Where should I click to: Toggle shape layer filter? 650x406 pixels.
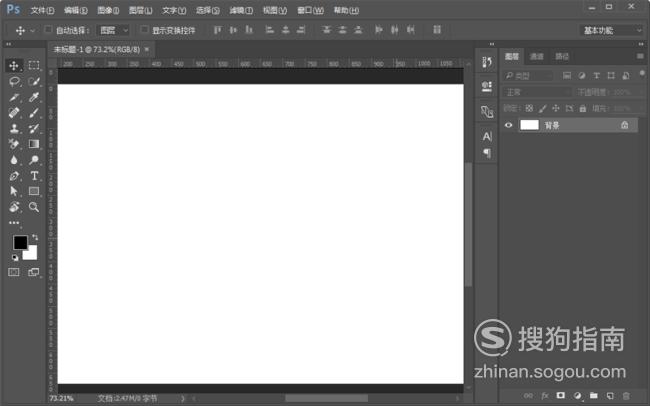click(611, 75)
